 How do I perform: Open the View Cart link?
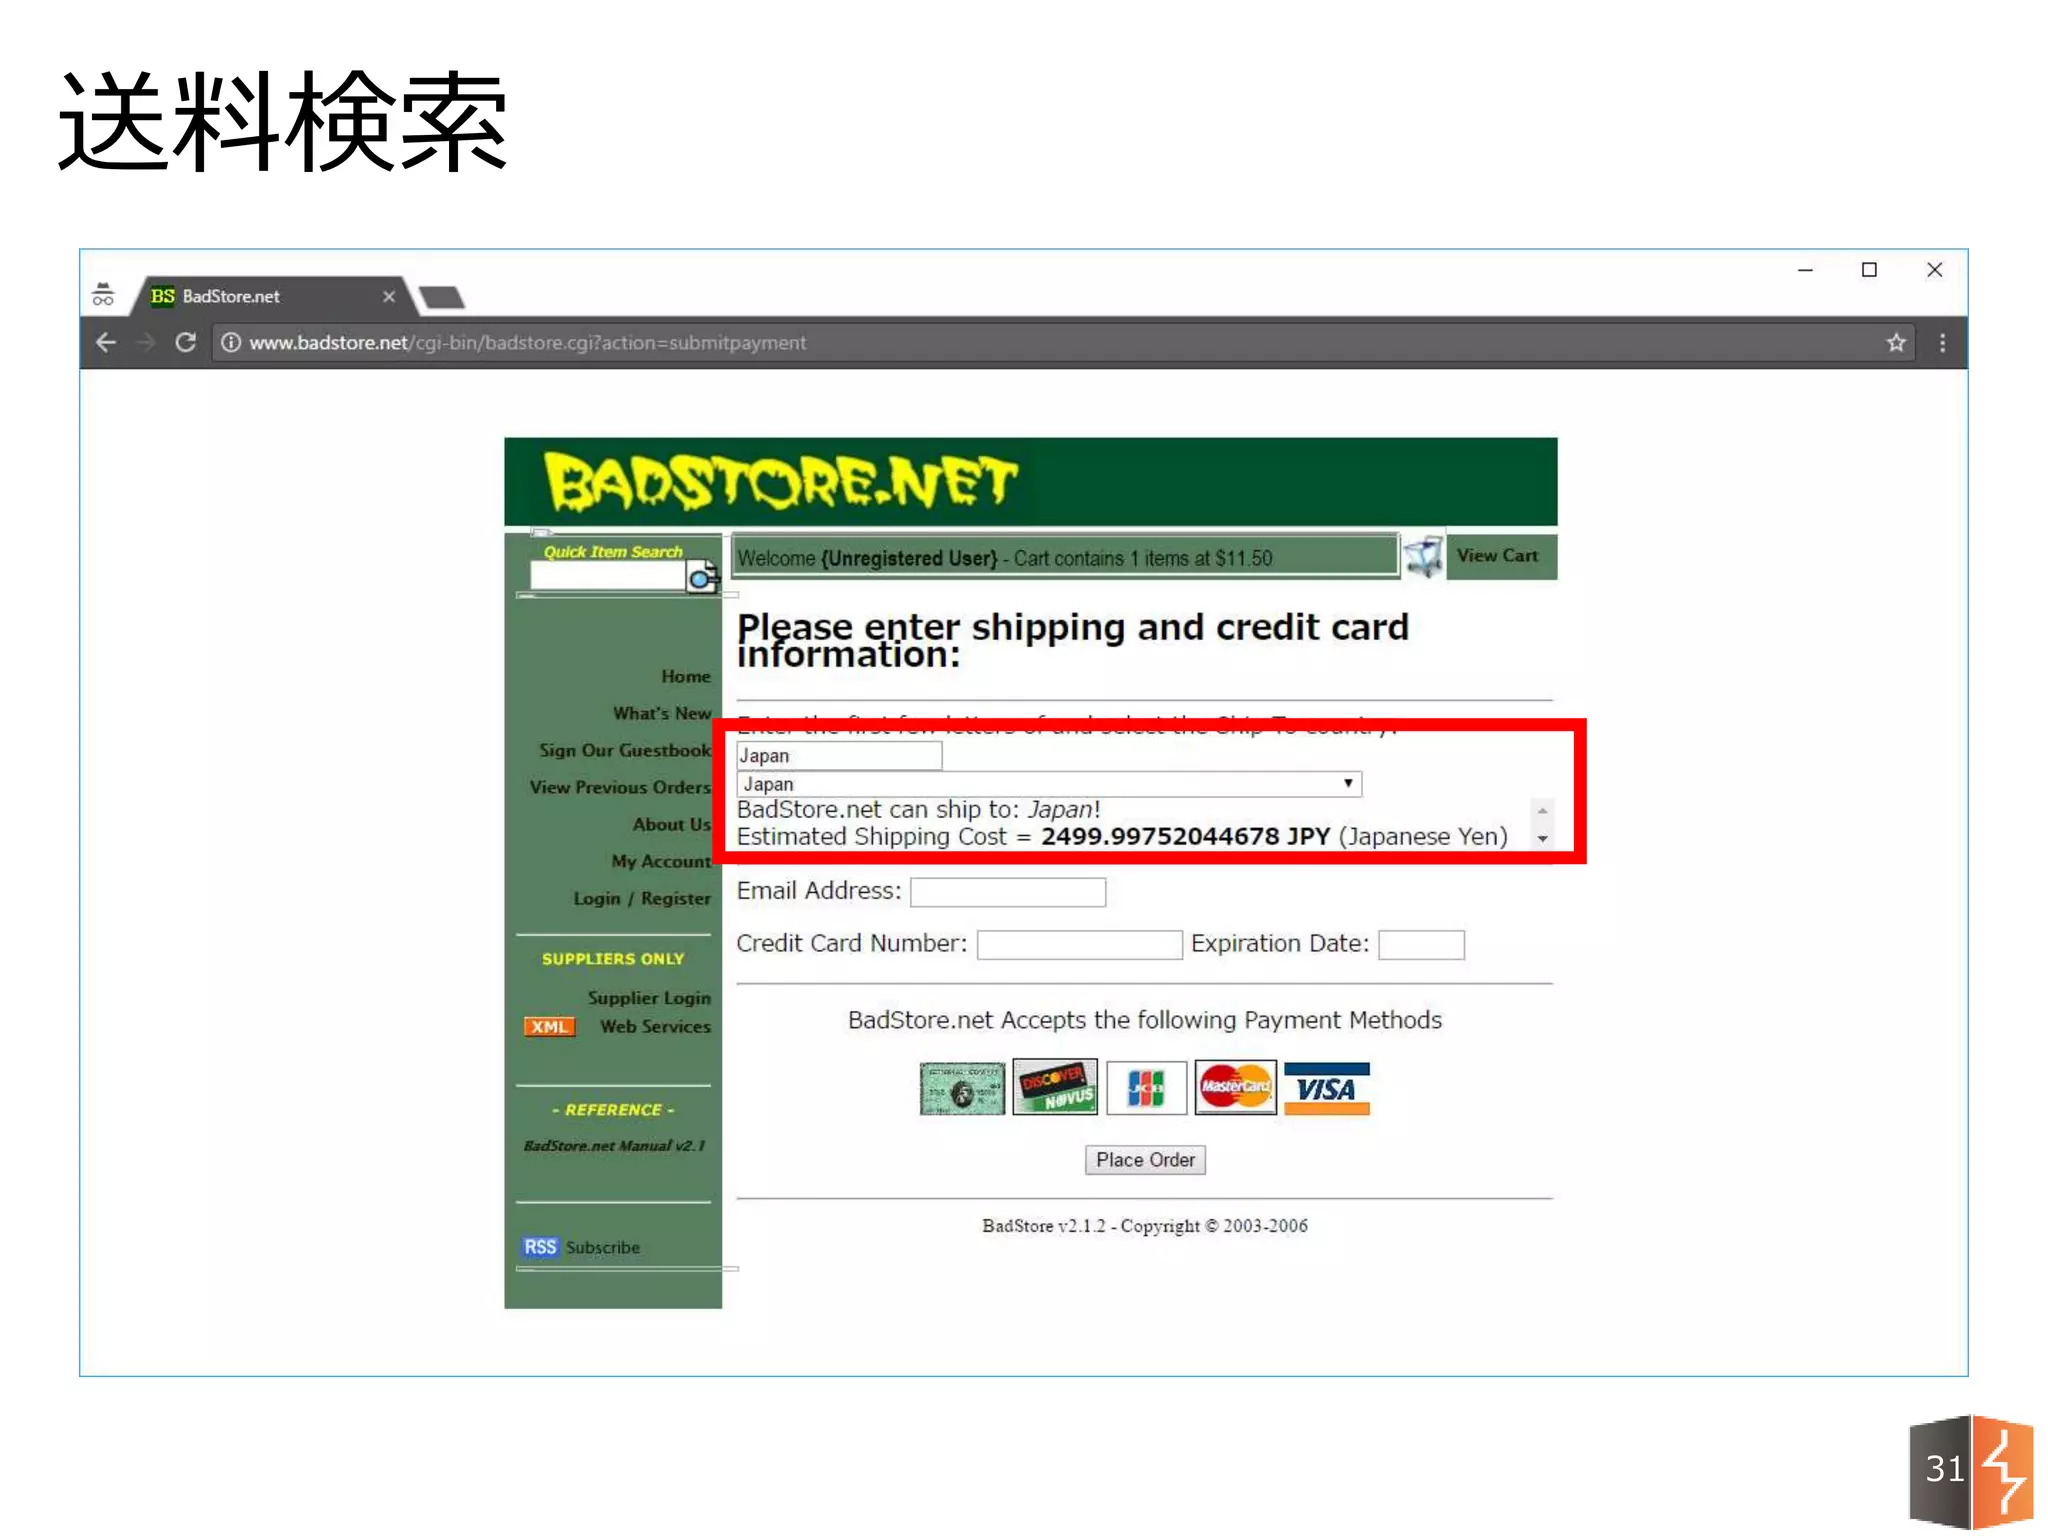coord(1497,556)
